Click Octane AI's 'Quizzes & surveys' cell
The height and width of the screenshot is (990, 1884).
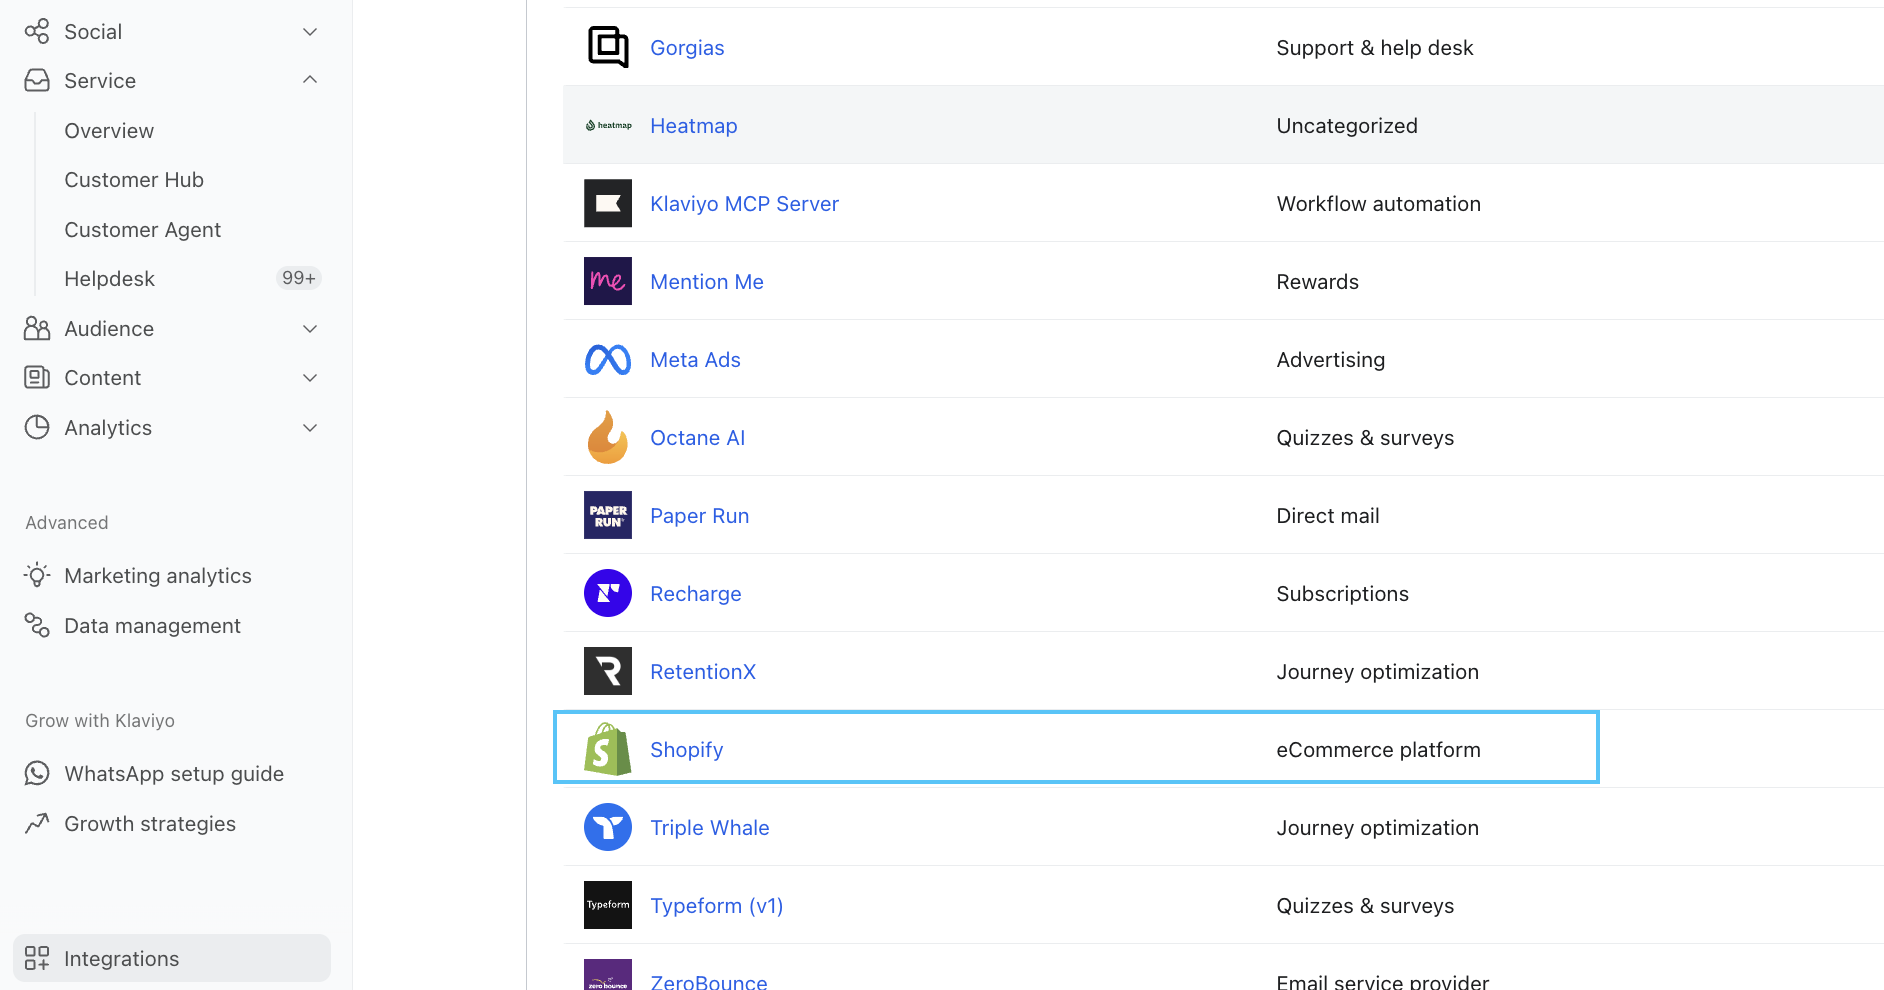click(1365, 437)
